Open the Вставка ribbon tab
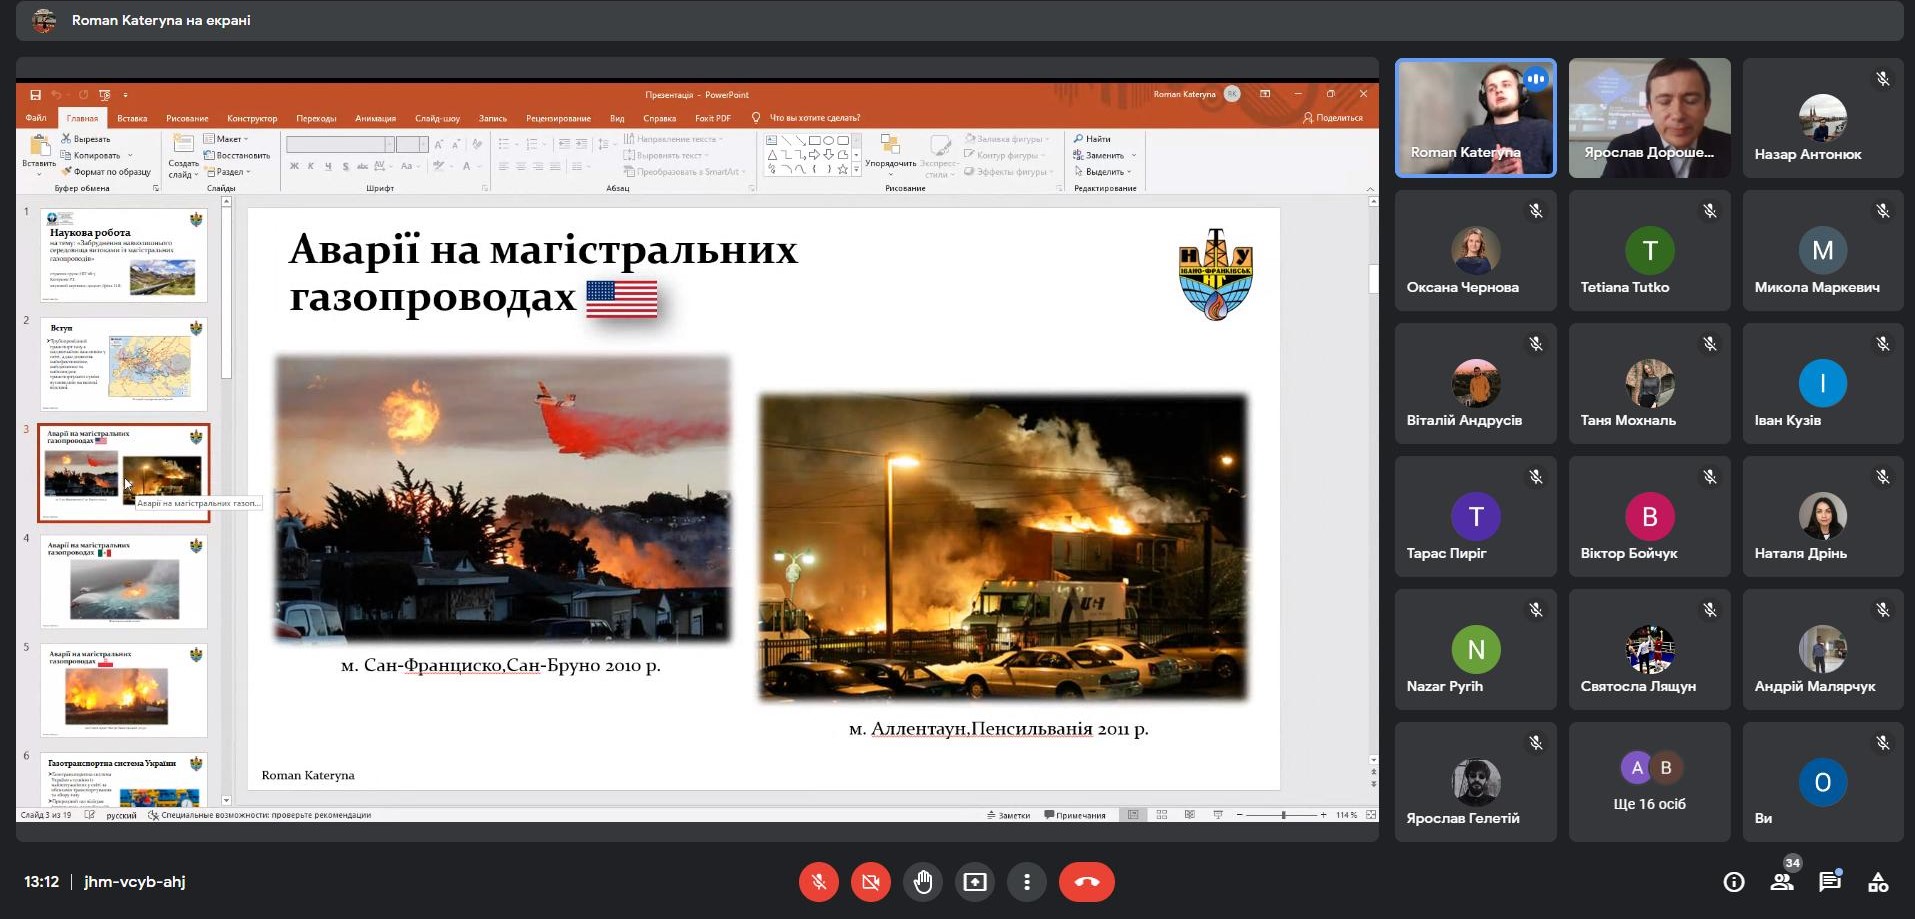The width and height of the screenshot is (1915, 919). 132,118
